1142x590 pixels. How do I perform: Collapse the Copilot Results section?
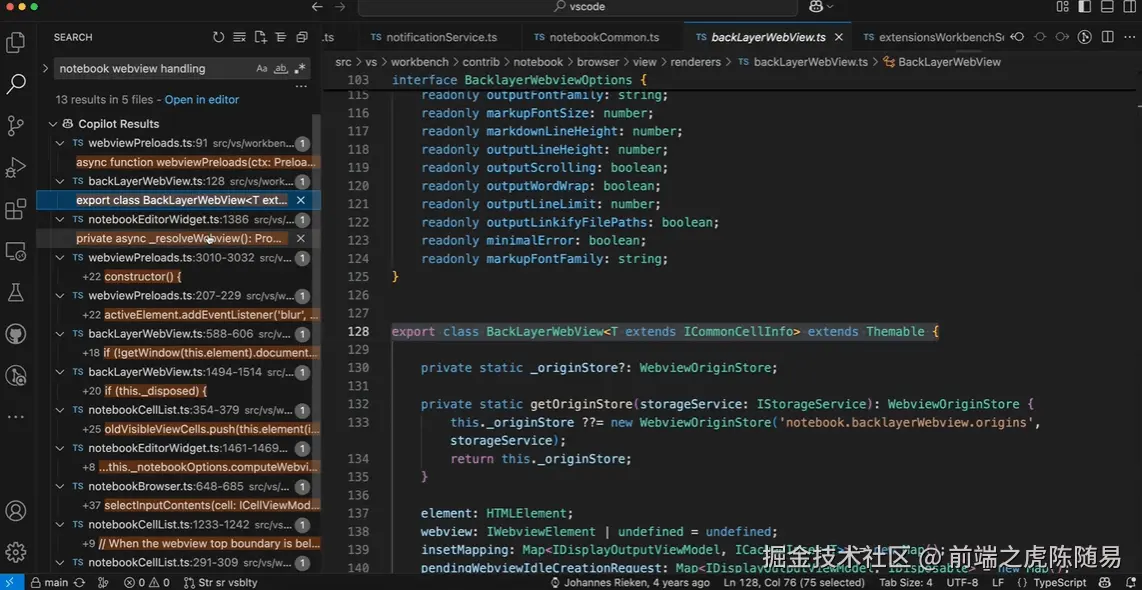point(53,124)
